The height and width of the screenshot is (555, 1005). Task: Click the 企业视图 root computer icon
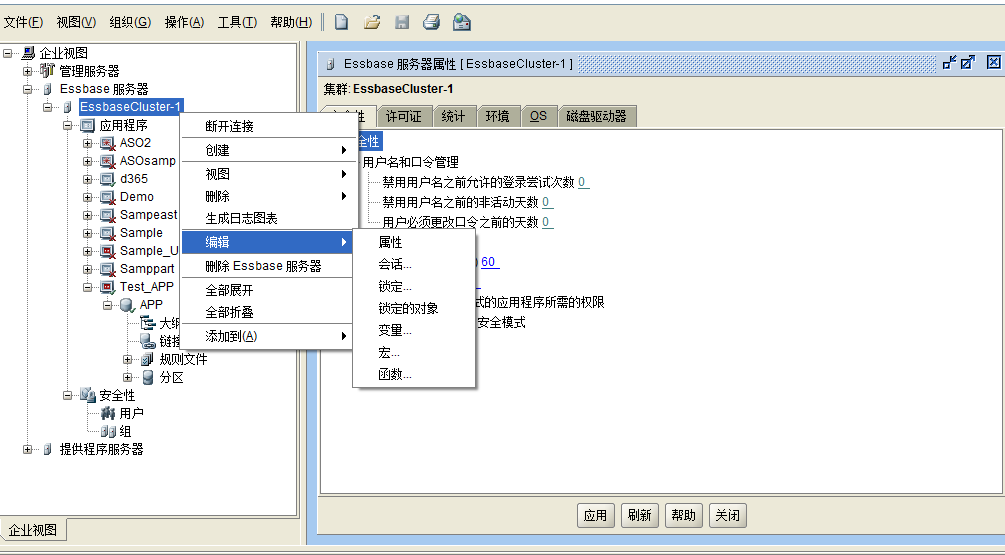pyautogui.click(x=29, y=53)
